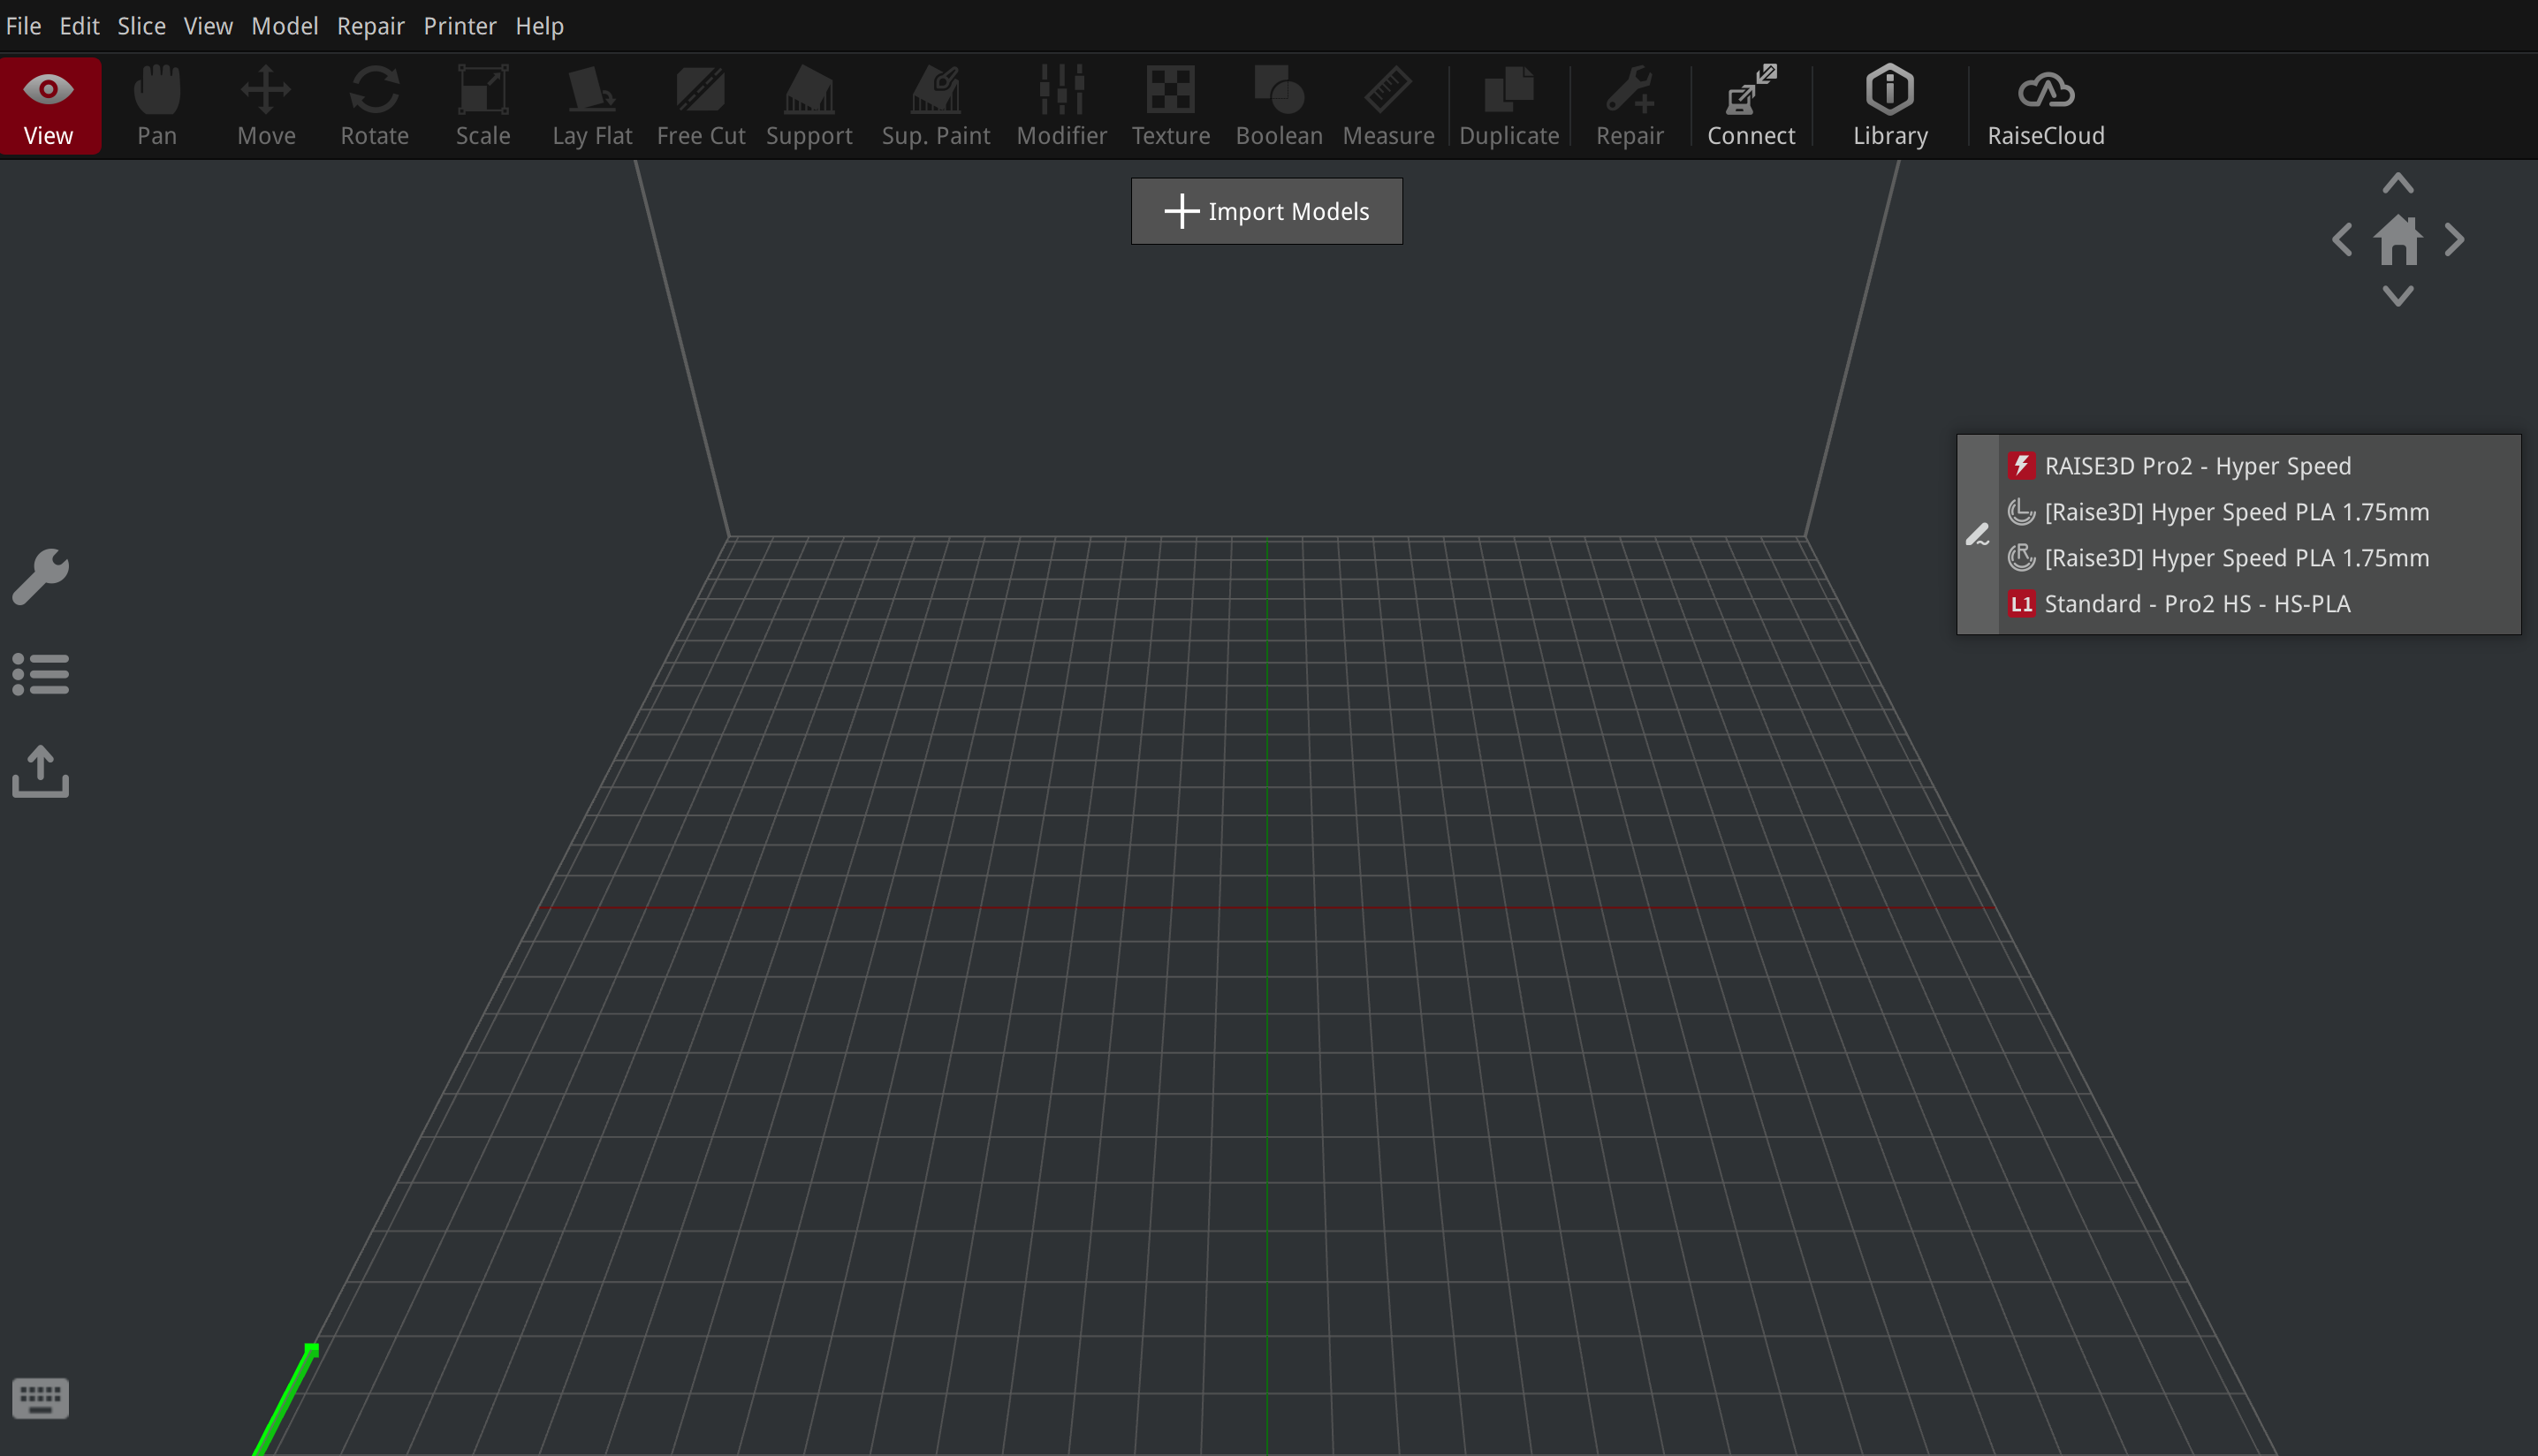Open the Printer menu
The image size is (2538, 1456).
pos(459,26)
